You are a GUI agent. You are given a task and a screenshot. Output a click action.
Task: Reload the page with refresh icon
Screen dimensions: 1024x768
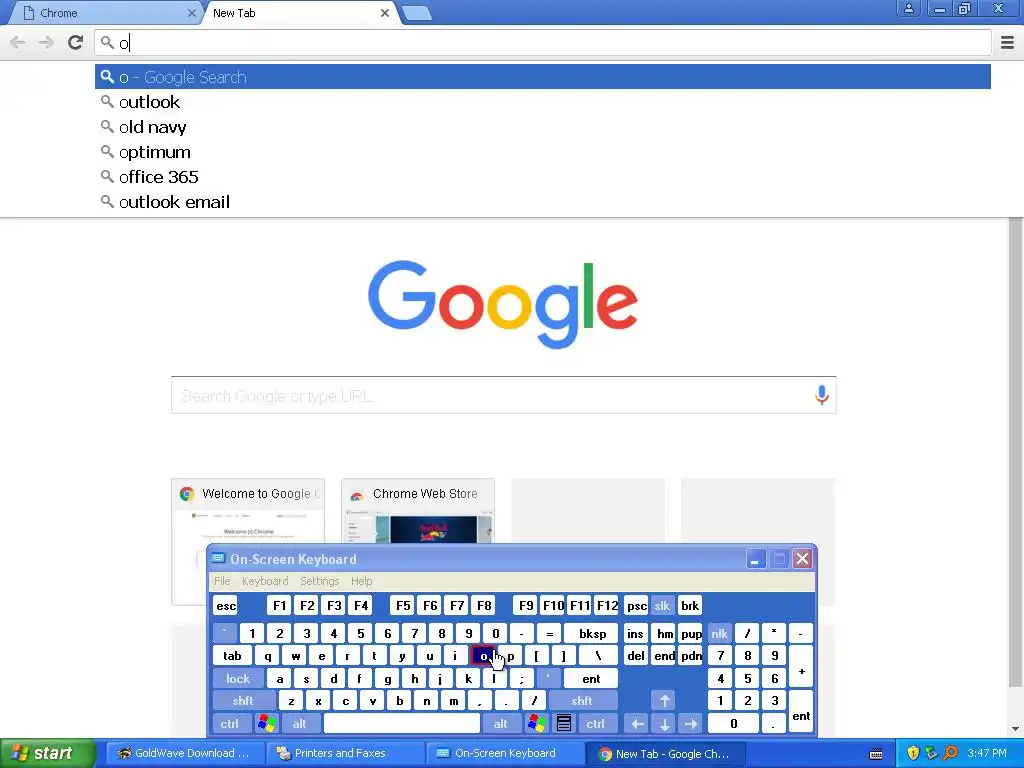click(x=75, y=43)
